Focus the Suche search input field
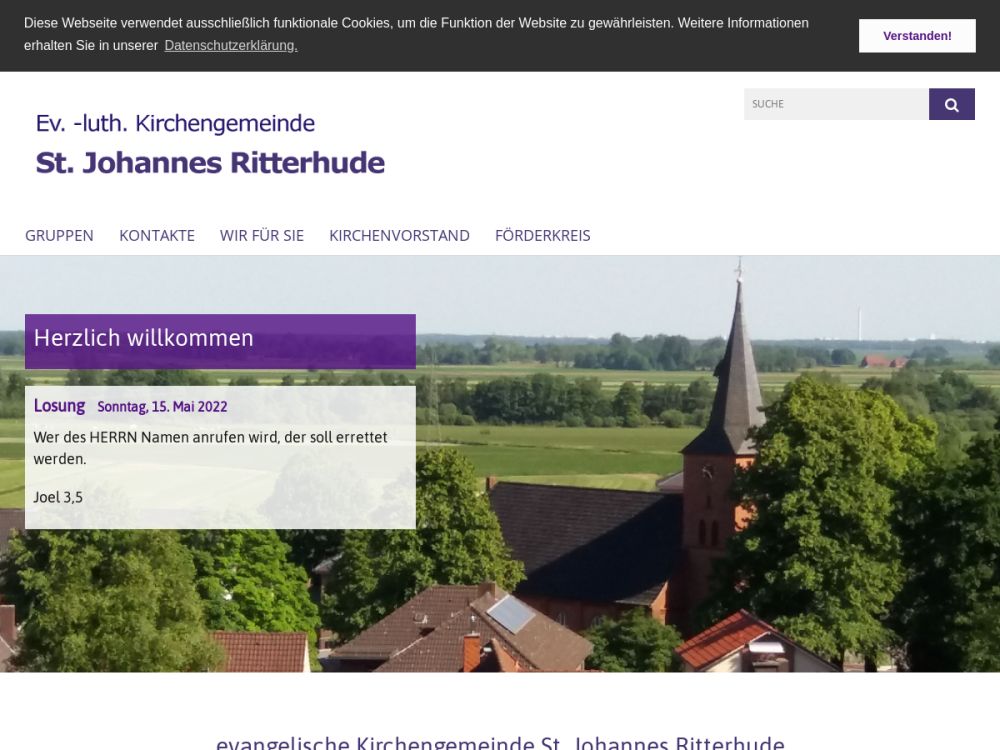 (x=835, y=104)
